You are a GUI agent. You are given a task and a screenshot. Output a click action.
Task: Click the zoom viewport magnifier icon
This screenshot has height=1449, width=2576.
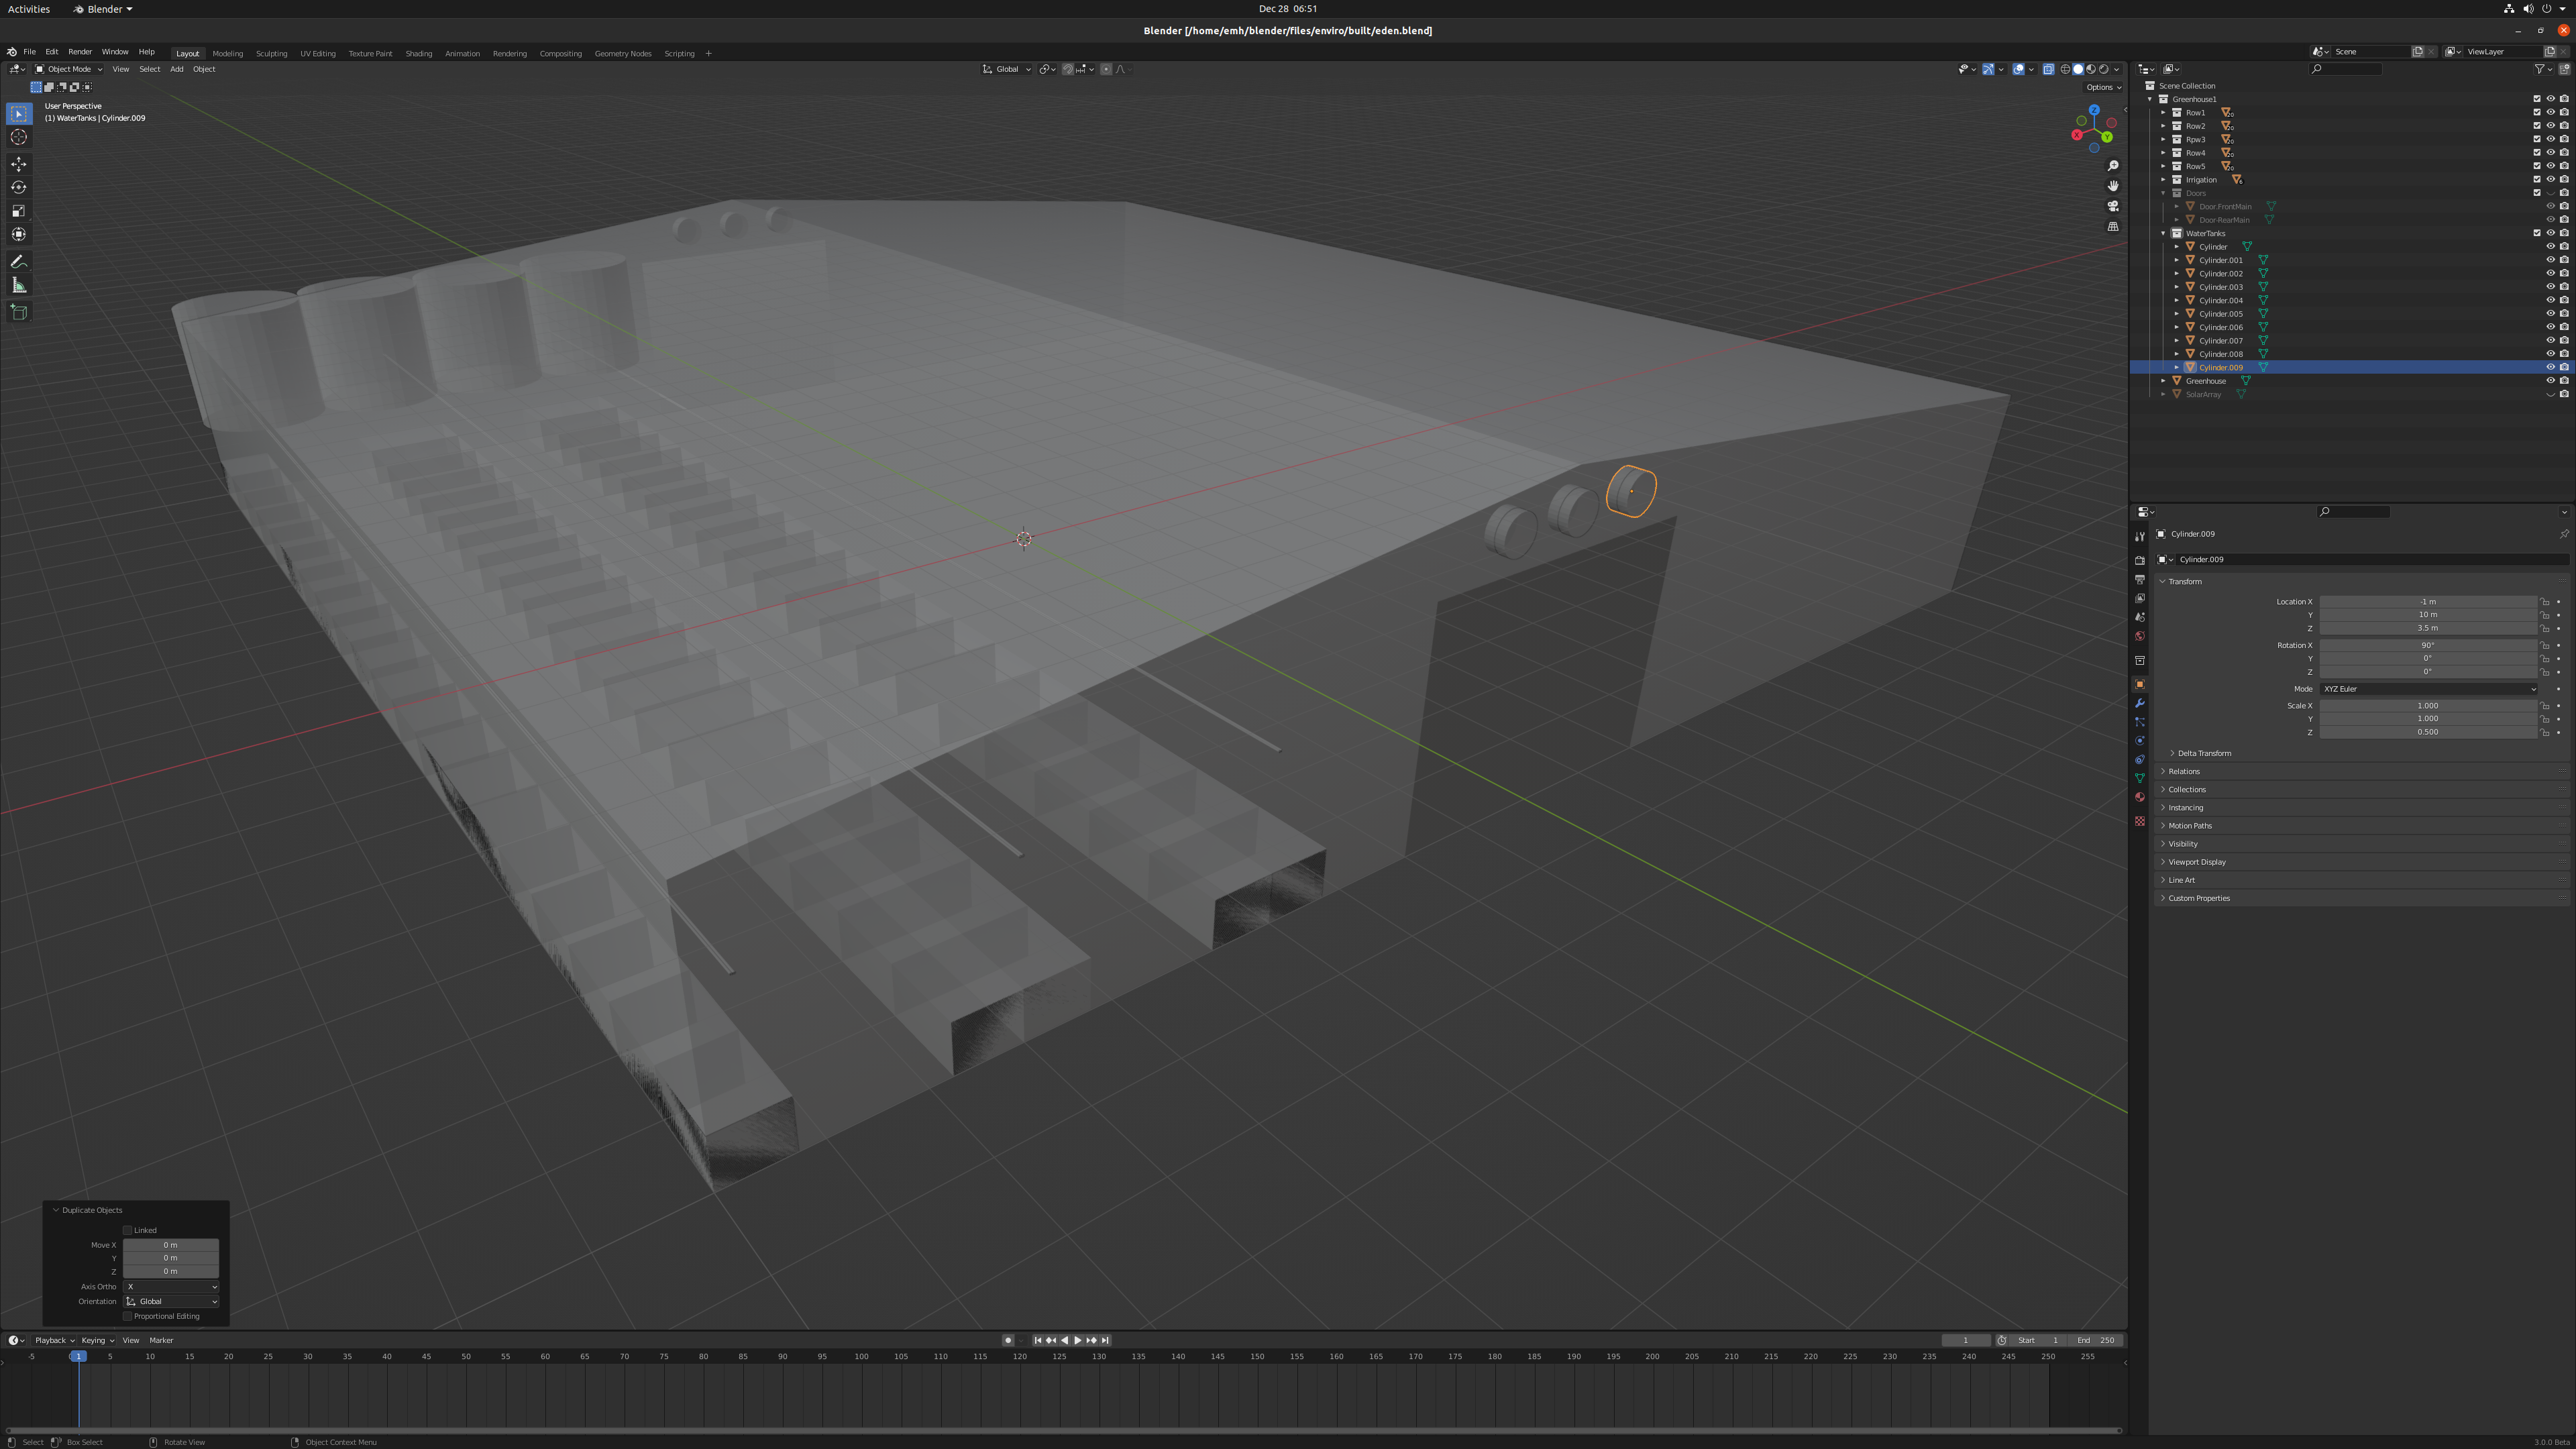(x=2113, y=166)
